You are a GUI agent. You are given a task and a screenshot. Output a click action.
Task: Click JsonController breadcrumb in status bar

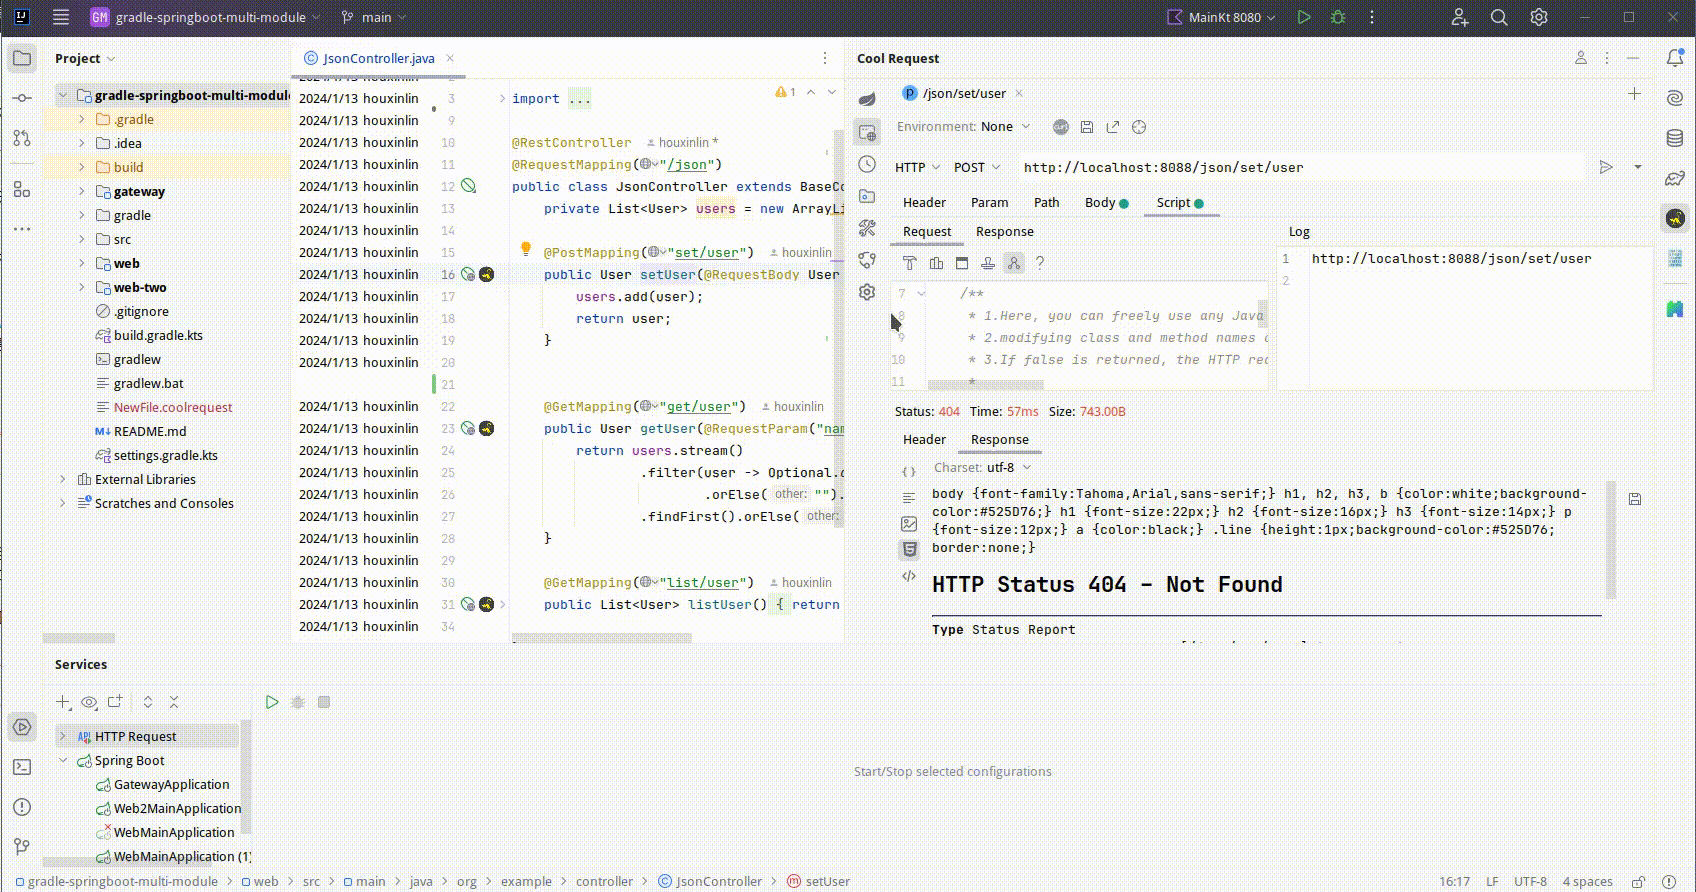[x=719, y=881]
